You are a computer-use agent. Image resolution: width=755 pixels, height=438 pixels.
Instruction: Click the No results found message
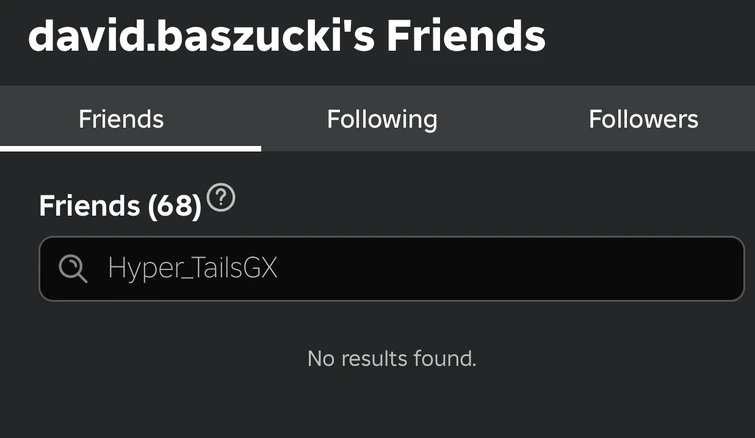point(391,357)
